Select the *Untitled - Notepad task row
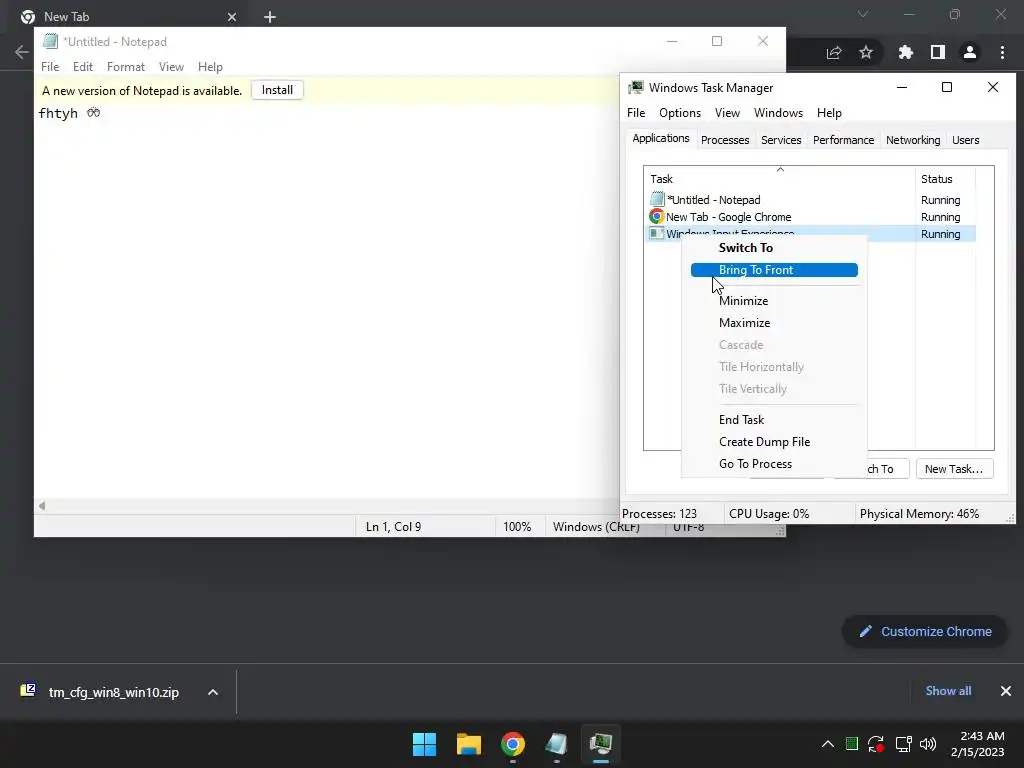The width and height of the screenshot is (1024, 768). tap(810, 200)
